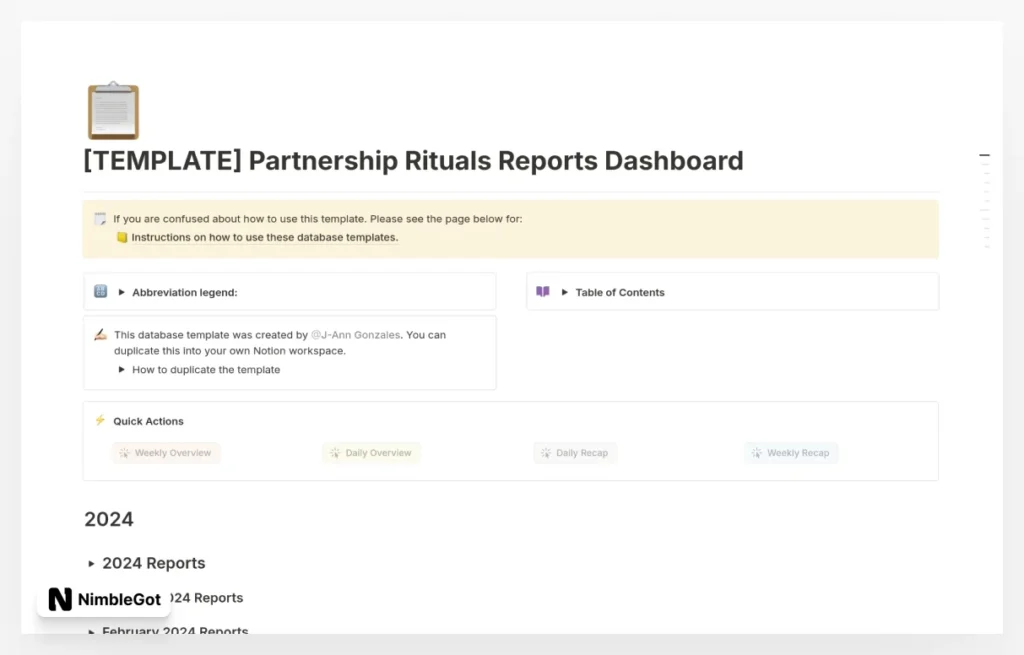1024x655 pixels.
Task: Click the lightning bolt Quick Actions icon
Action: tap(99, 420)
